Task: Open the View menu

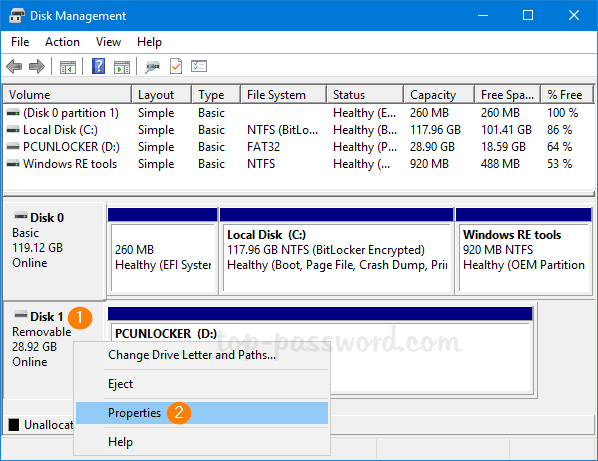Action: point(108,42)
